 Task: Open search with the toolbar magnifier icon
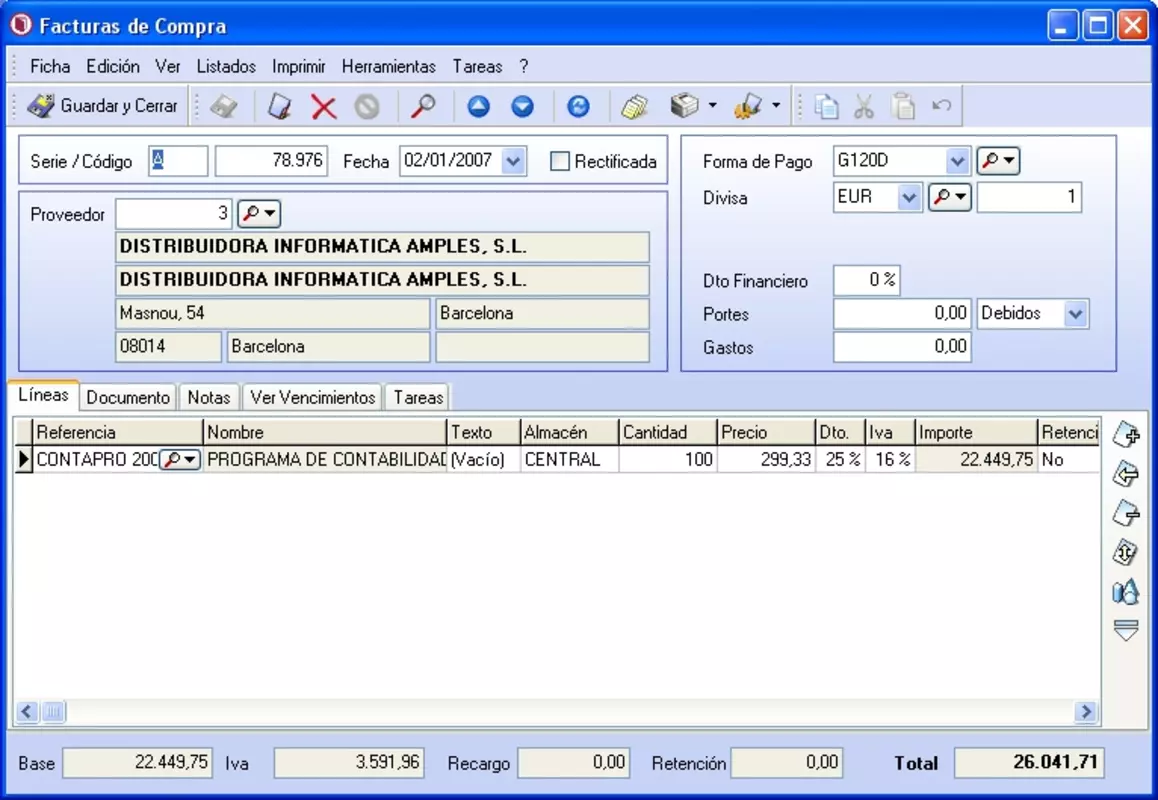pos(422,106)
